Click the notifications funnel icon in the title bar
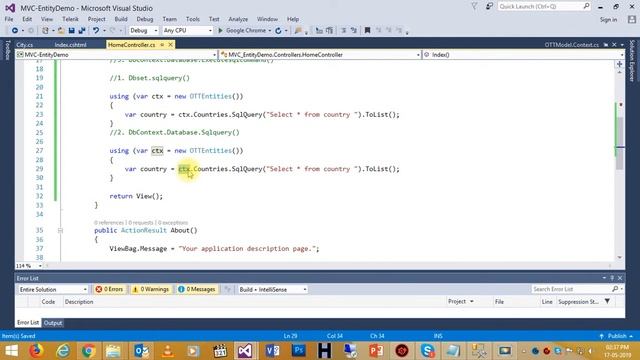Image resolution: width=640 pixels, height=360 pixels. [x=474, y=7]
